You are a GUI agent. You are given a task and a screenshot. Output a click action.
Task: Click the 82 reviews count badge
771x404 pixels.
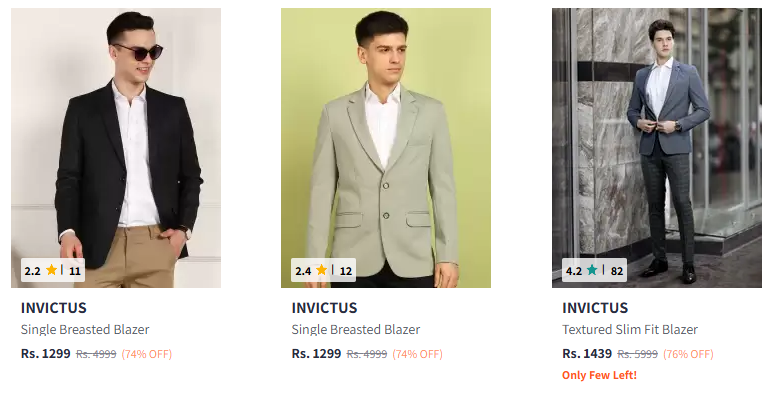(x=617, y=271)
